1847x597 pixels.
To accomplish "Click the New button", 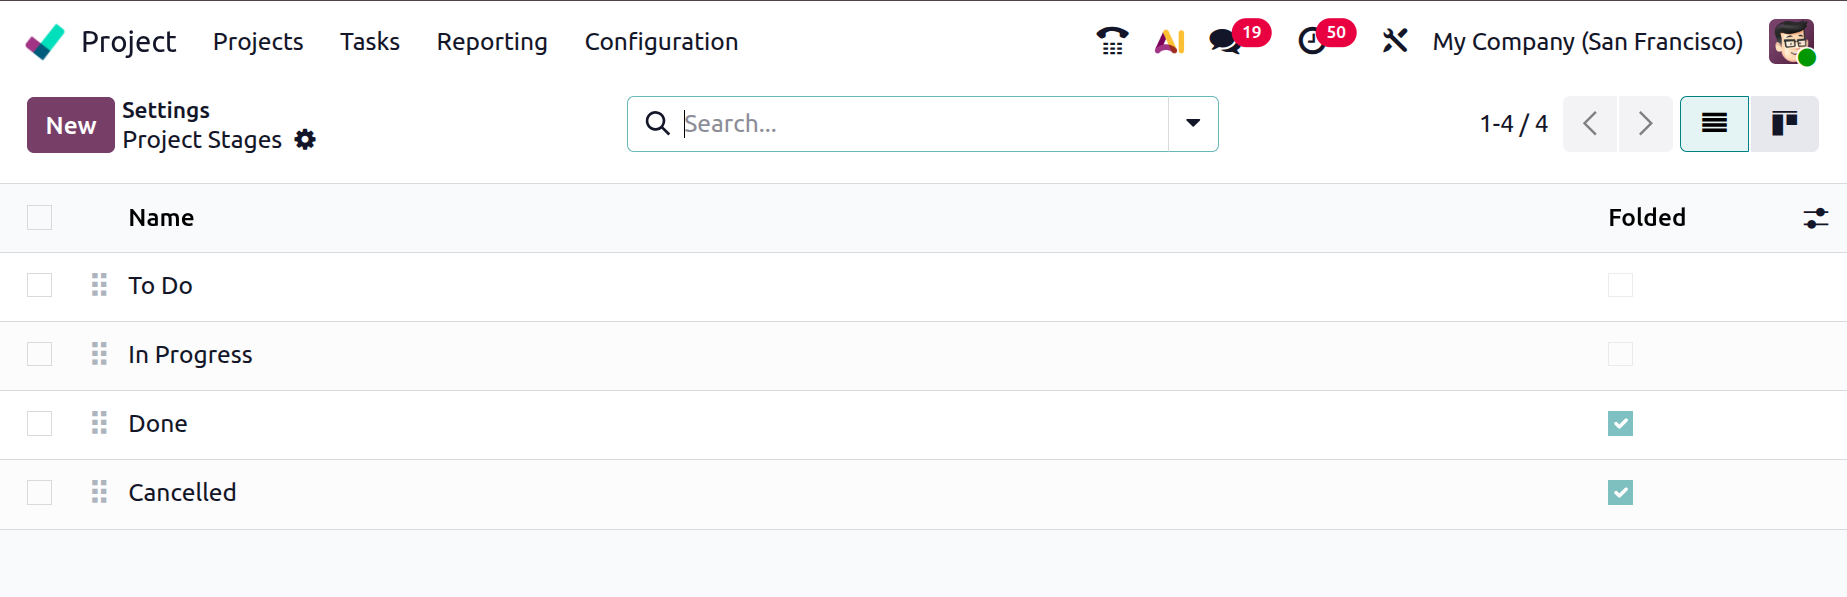I will 71,125.
